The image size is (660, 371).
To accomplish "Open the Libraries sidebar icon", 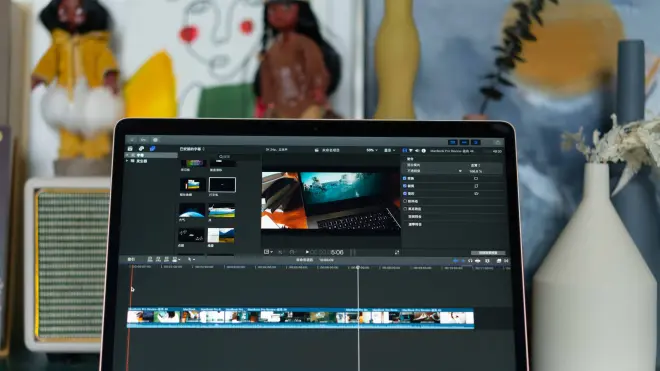I will 130,149.
